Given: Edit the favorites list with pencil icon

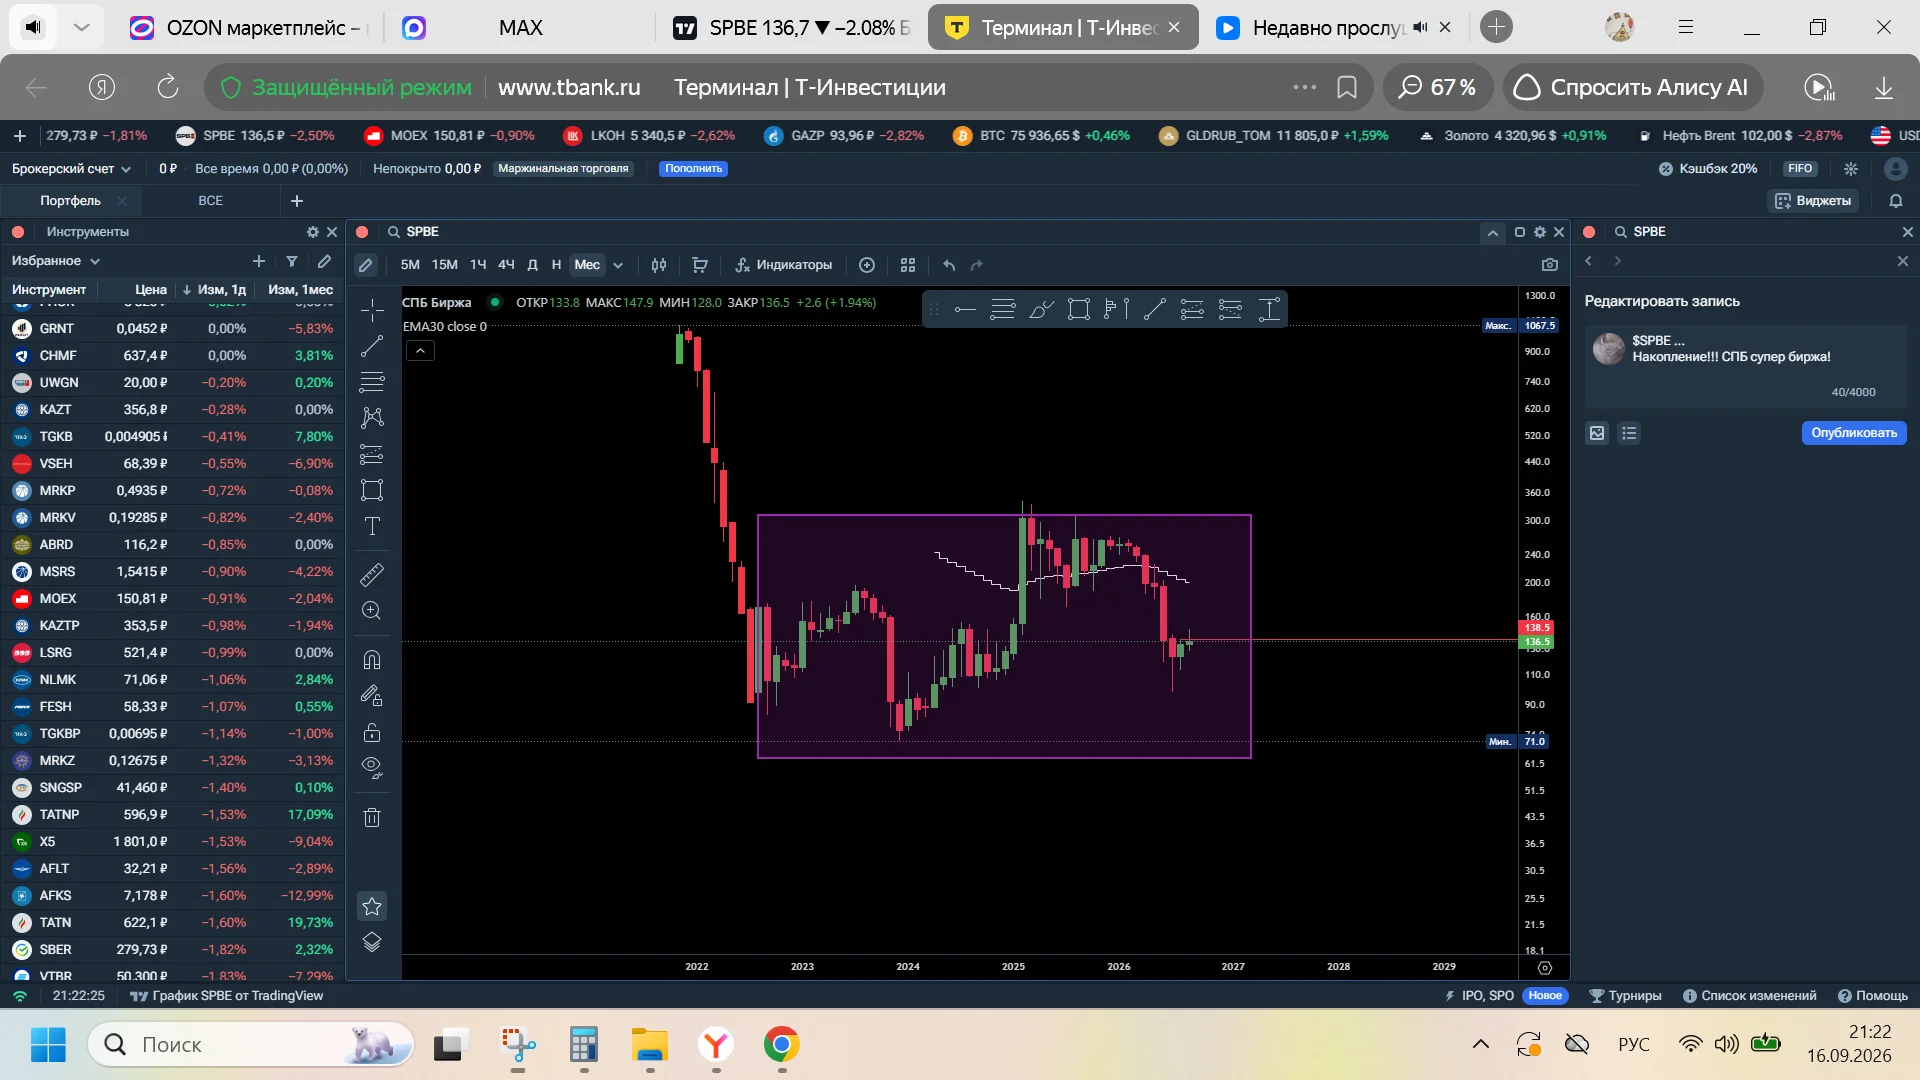Looking at the screenshot, I should tap(324, 261).
